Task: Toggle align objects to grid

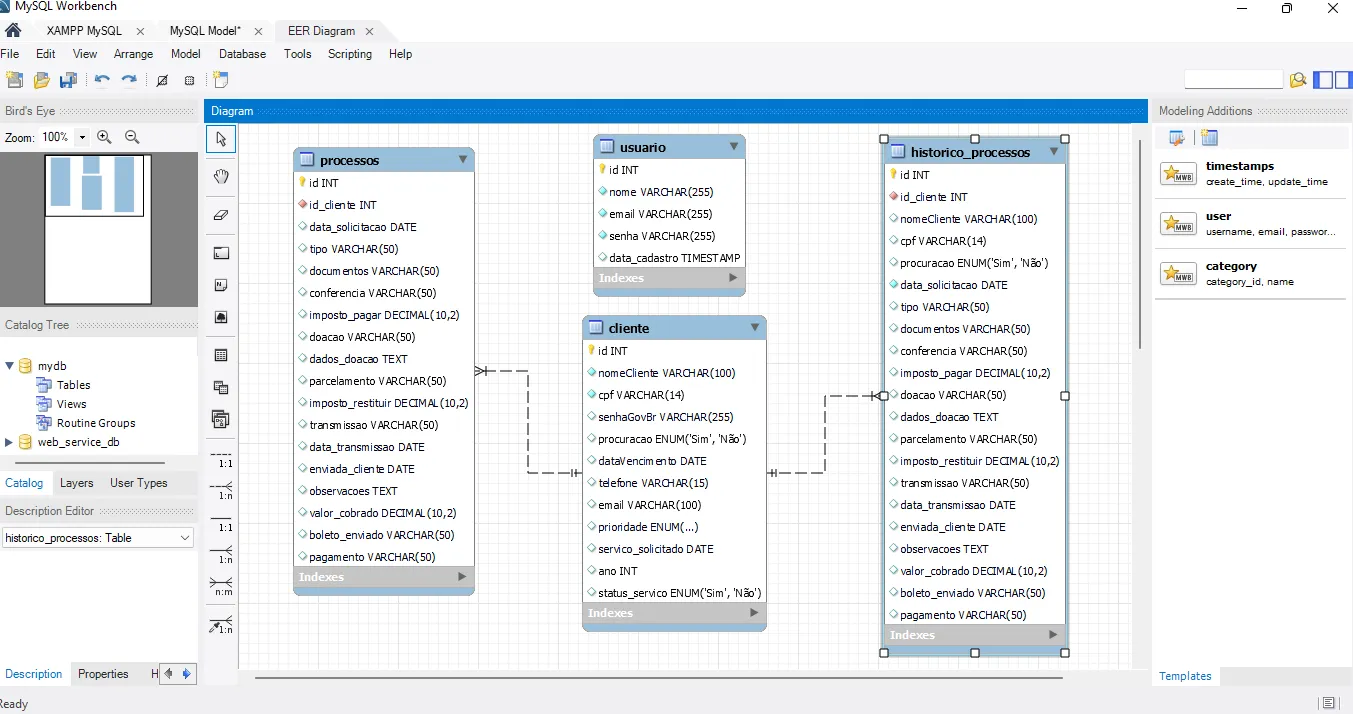Action: [189, 80]
